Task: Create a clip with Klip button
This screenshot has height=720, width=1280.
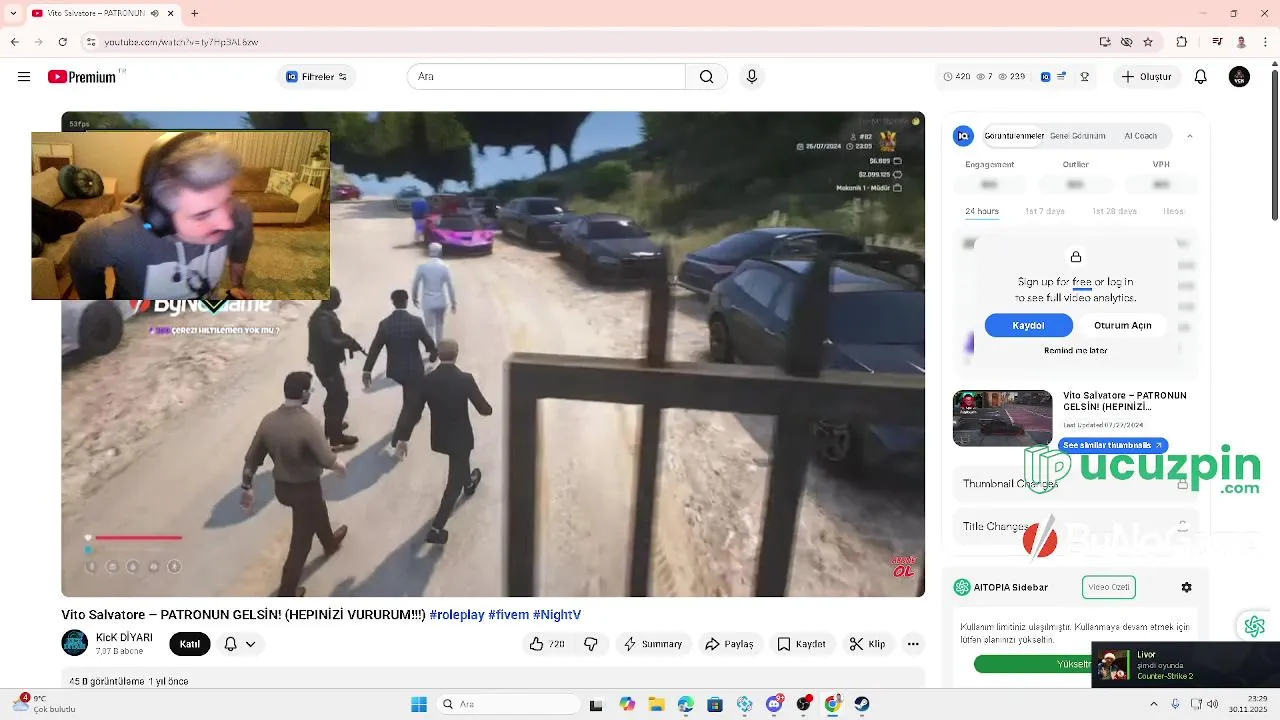Action: pos(867,644)
